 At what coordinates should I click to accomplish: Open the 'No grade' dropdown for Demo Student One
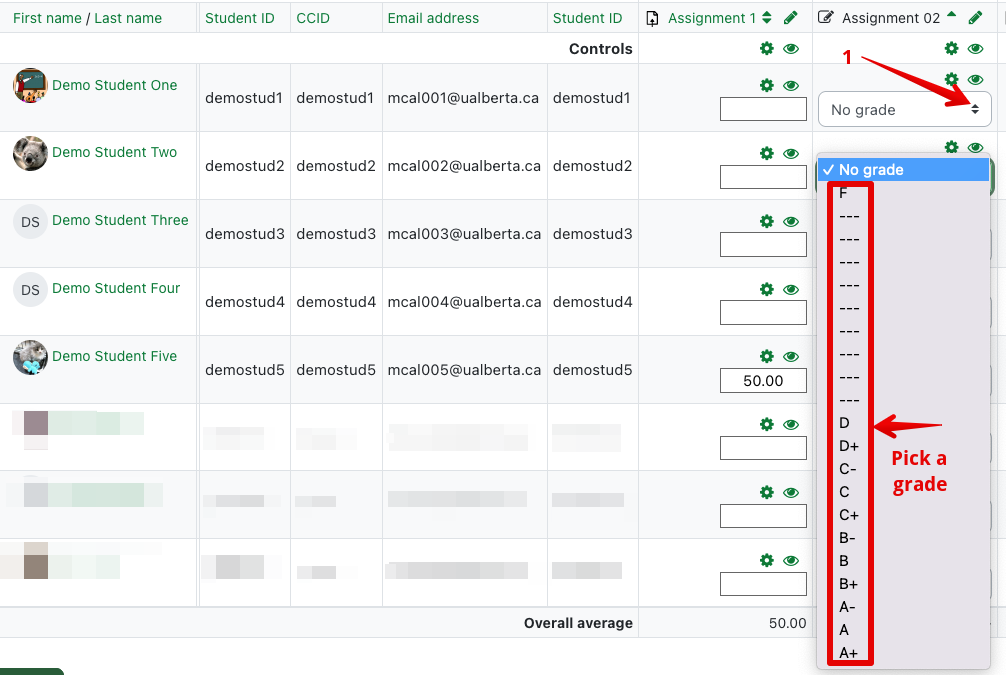click(x=904, y=110)
